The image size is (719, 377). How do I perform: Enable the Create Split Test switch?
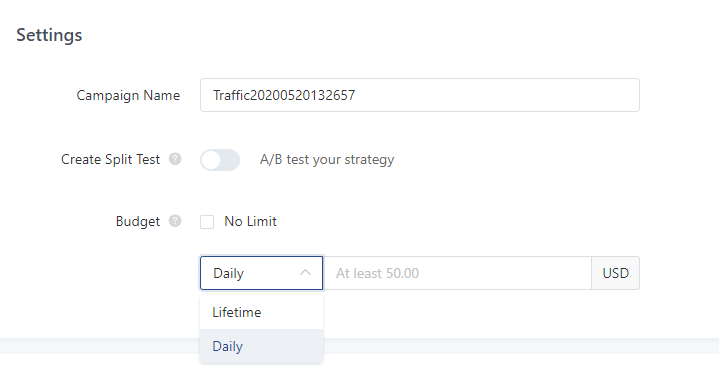220,160
